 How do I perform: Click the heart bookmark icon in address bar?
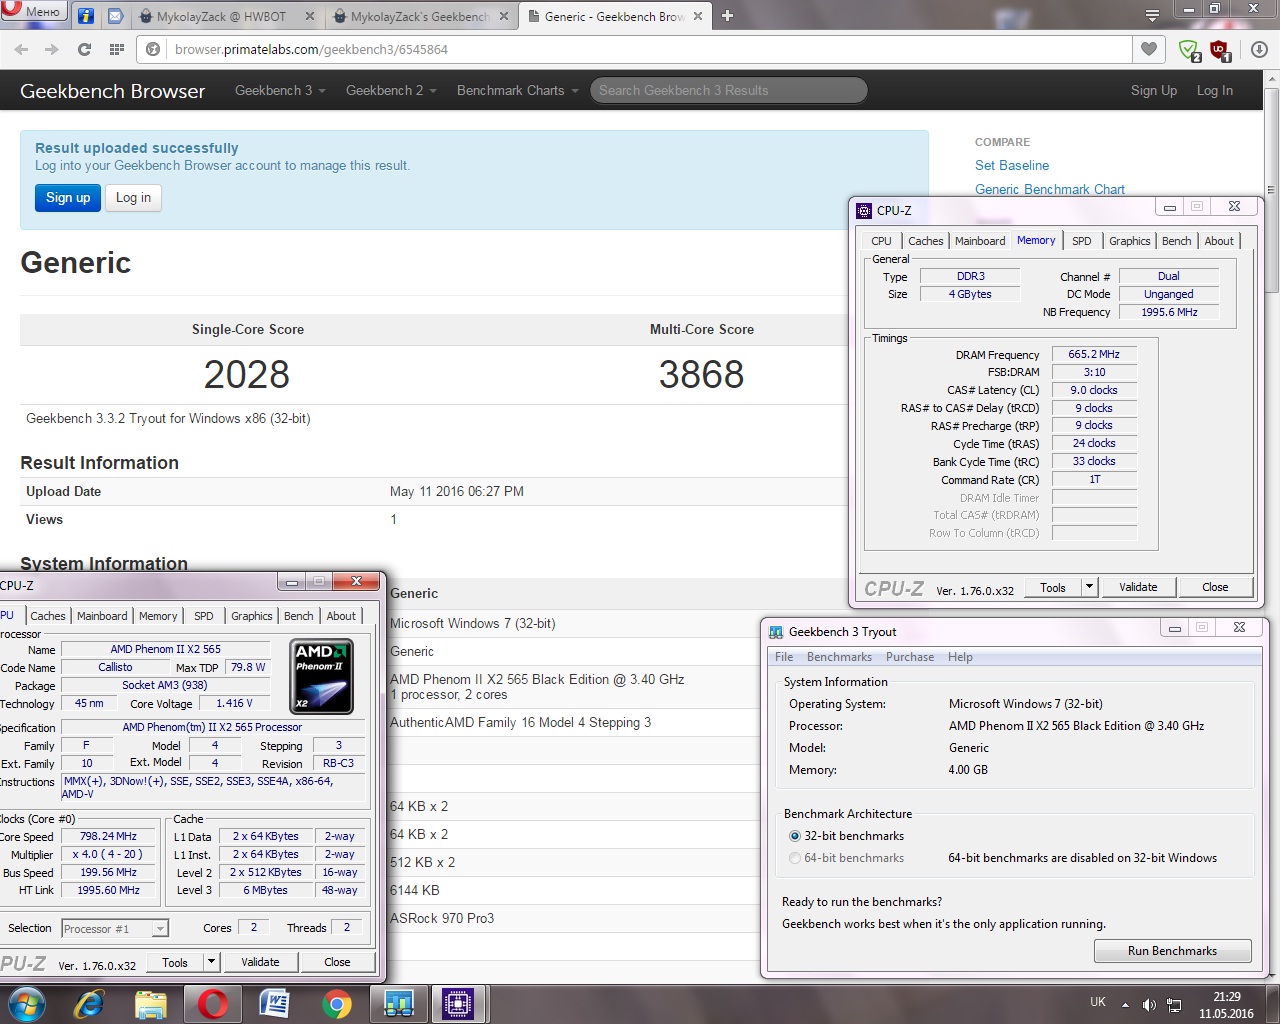(x=1149, y=49)
